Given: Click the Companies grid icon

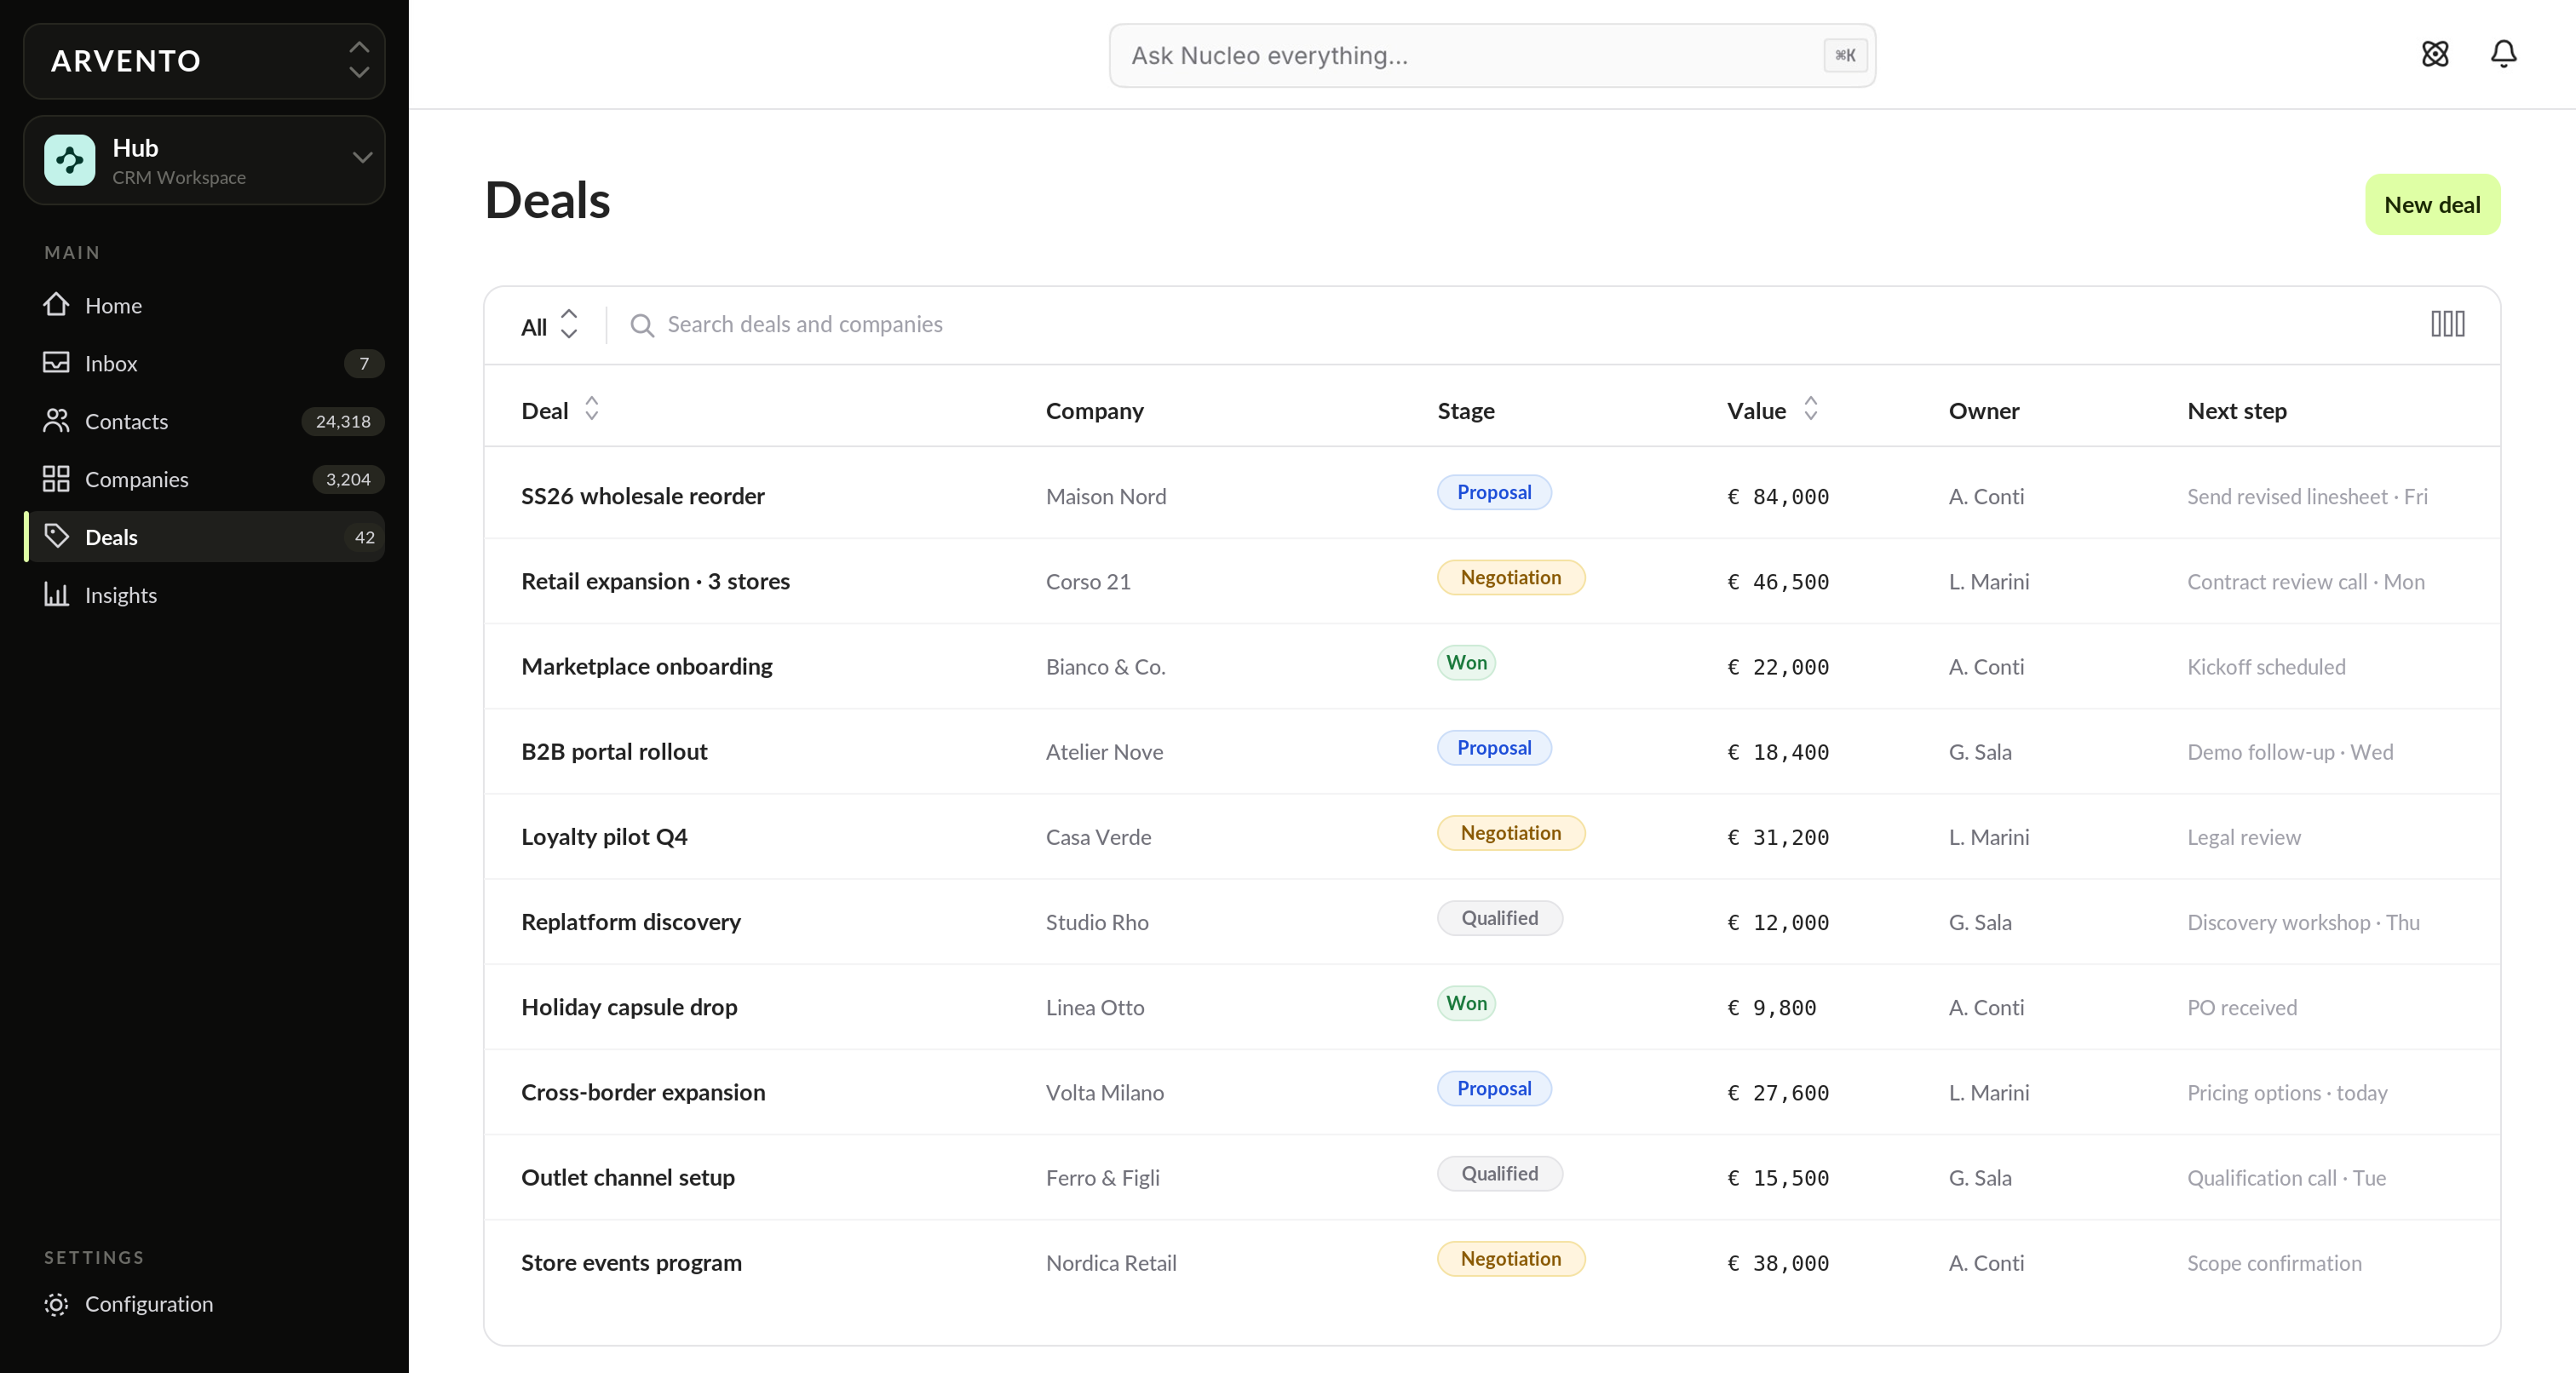Looking at the screenshot, I should click(x=56, y=478).
